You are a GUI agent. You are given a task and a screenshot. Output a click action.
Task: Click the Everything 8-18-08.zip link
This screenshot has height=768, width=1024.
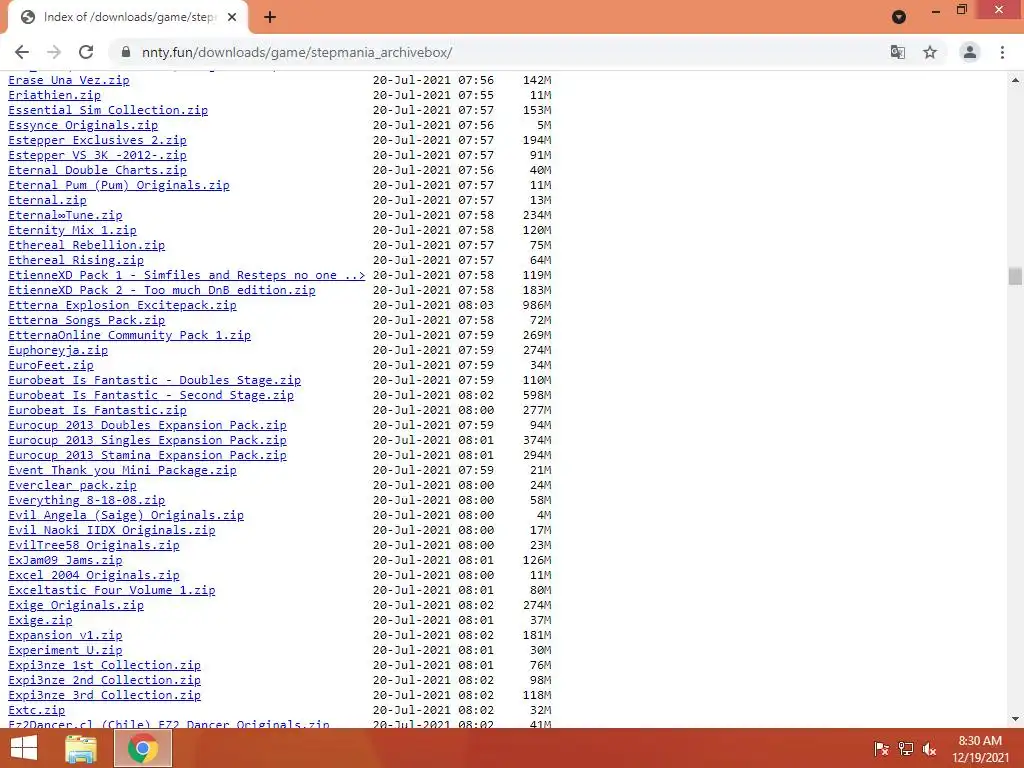point(86,500)
